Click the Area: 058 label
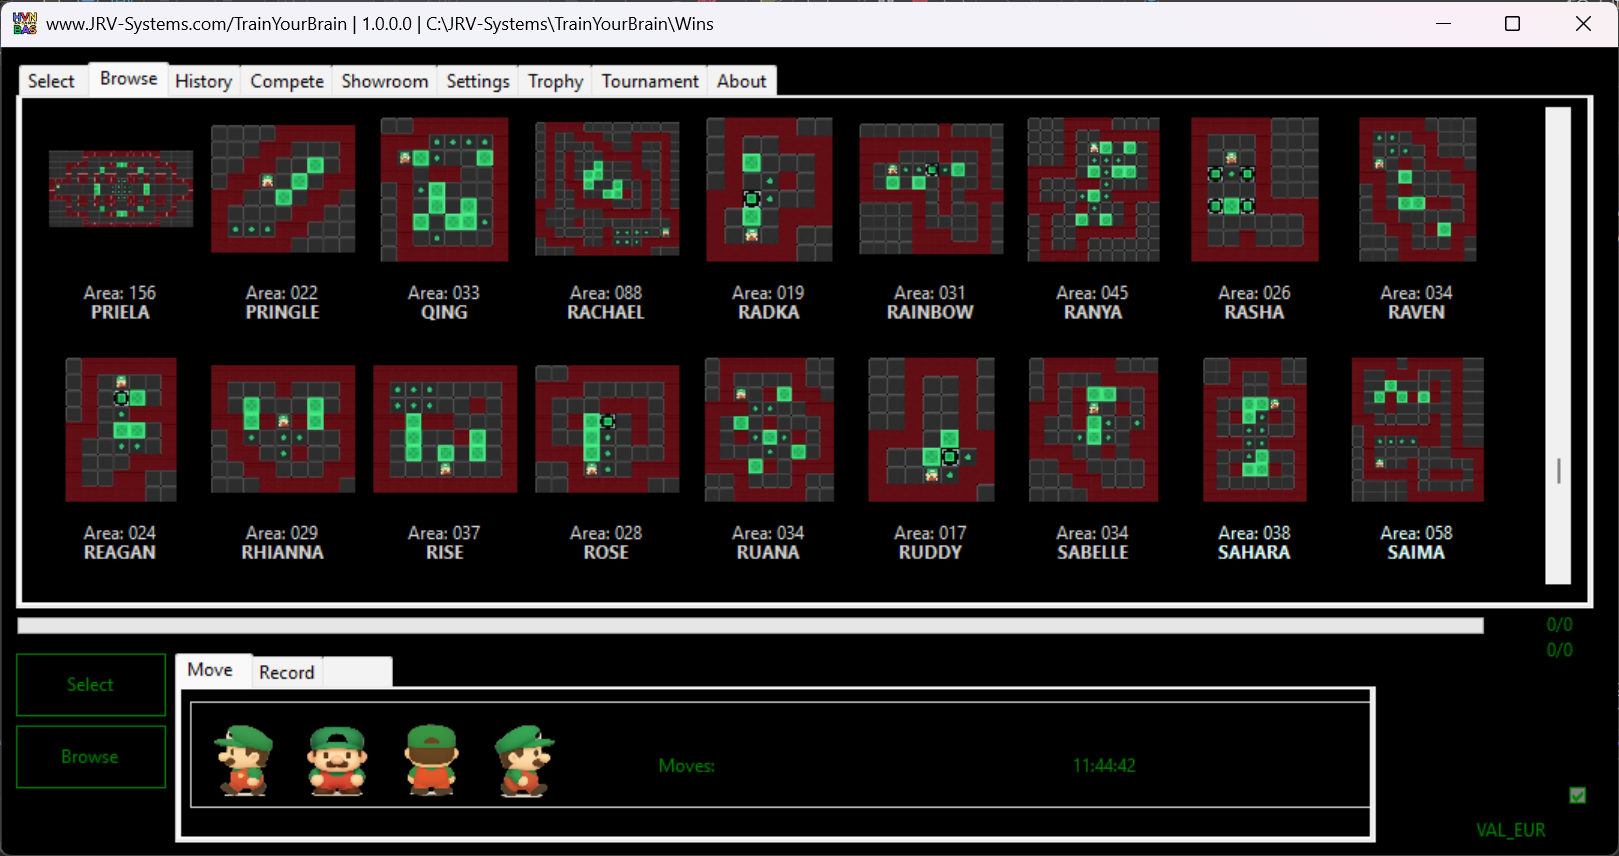Image resolution: width=1619 pixels, height=856 pixels. point(1416,533)
